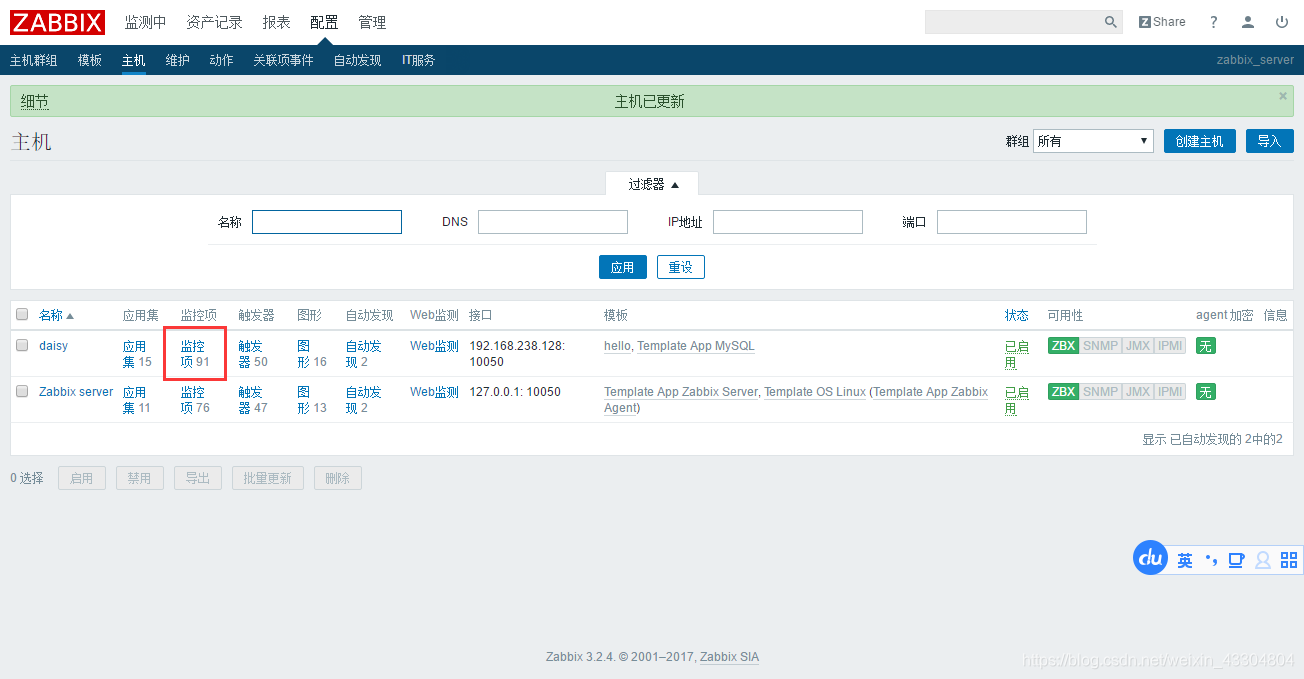Open the daisy host link
This screenshot has width=1304, height=679.
[x=53, y=346]
